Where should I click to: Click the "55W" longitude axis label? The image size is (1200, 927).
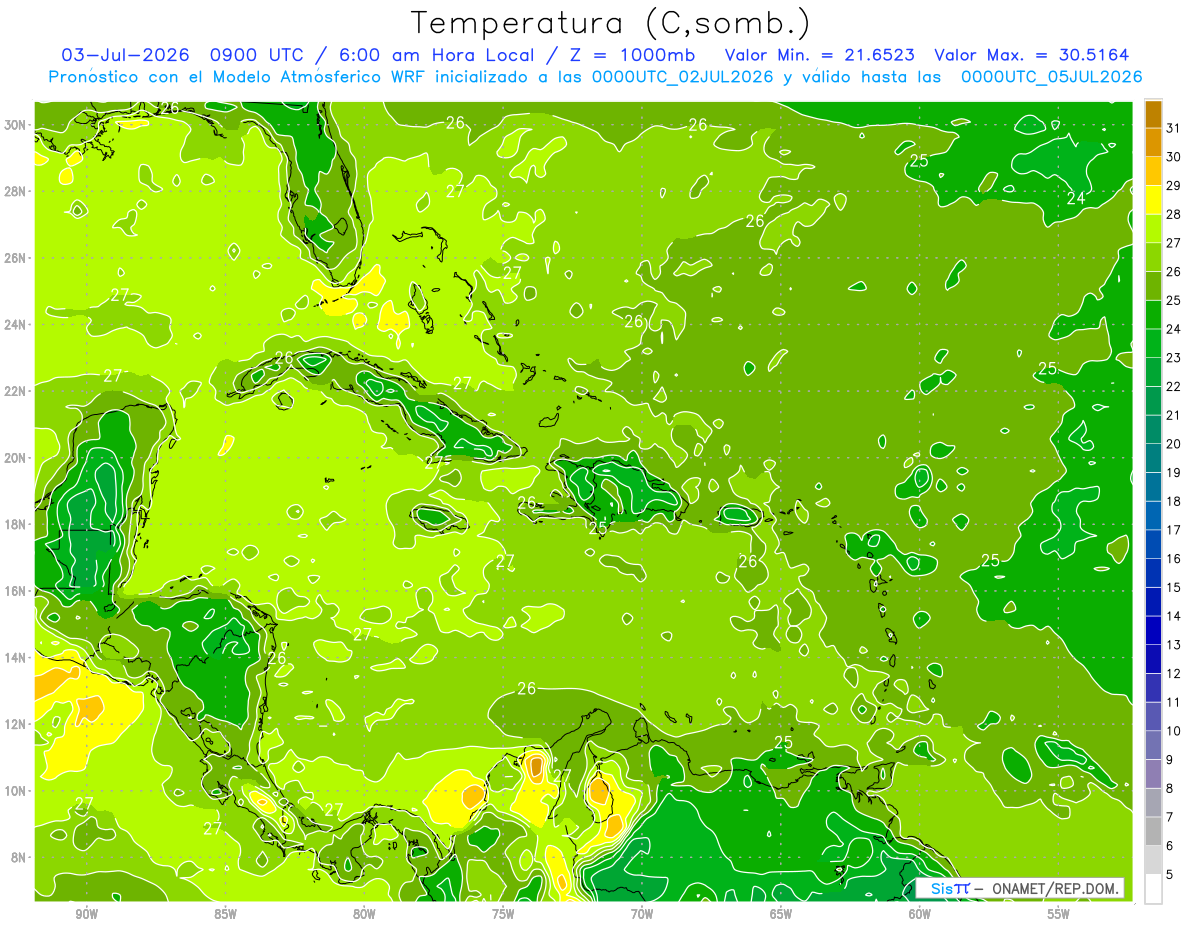pos(1059,915)
